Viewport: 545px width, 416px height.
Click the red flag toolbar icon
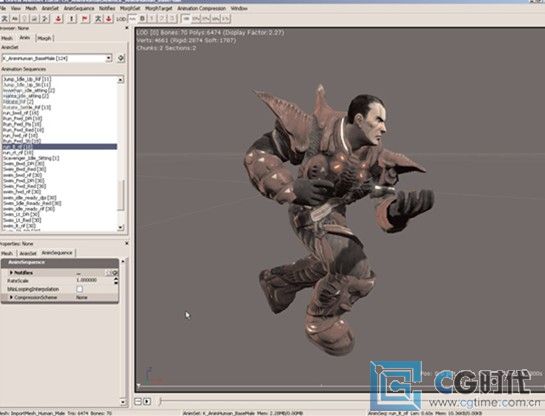pos(85,19)
